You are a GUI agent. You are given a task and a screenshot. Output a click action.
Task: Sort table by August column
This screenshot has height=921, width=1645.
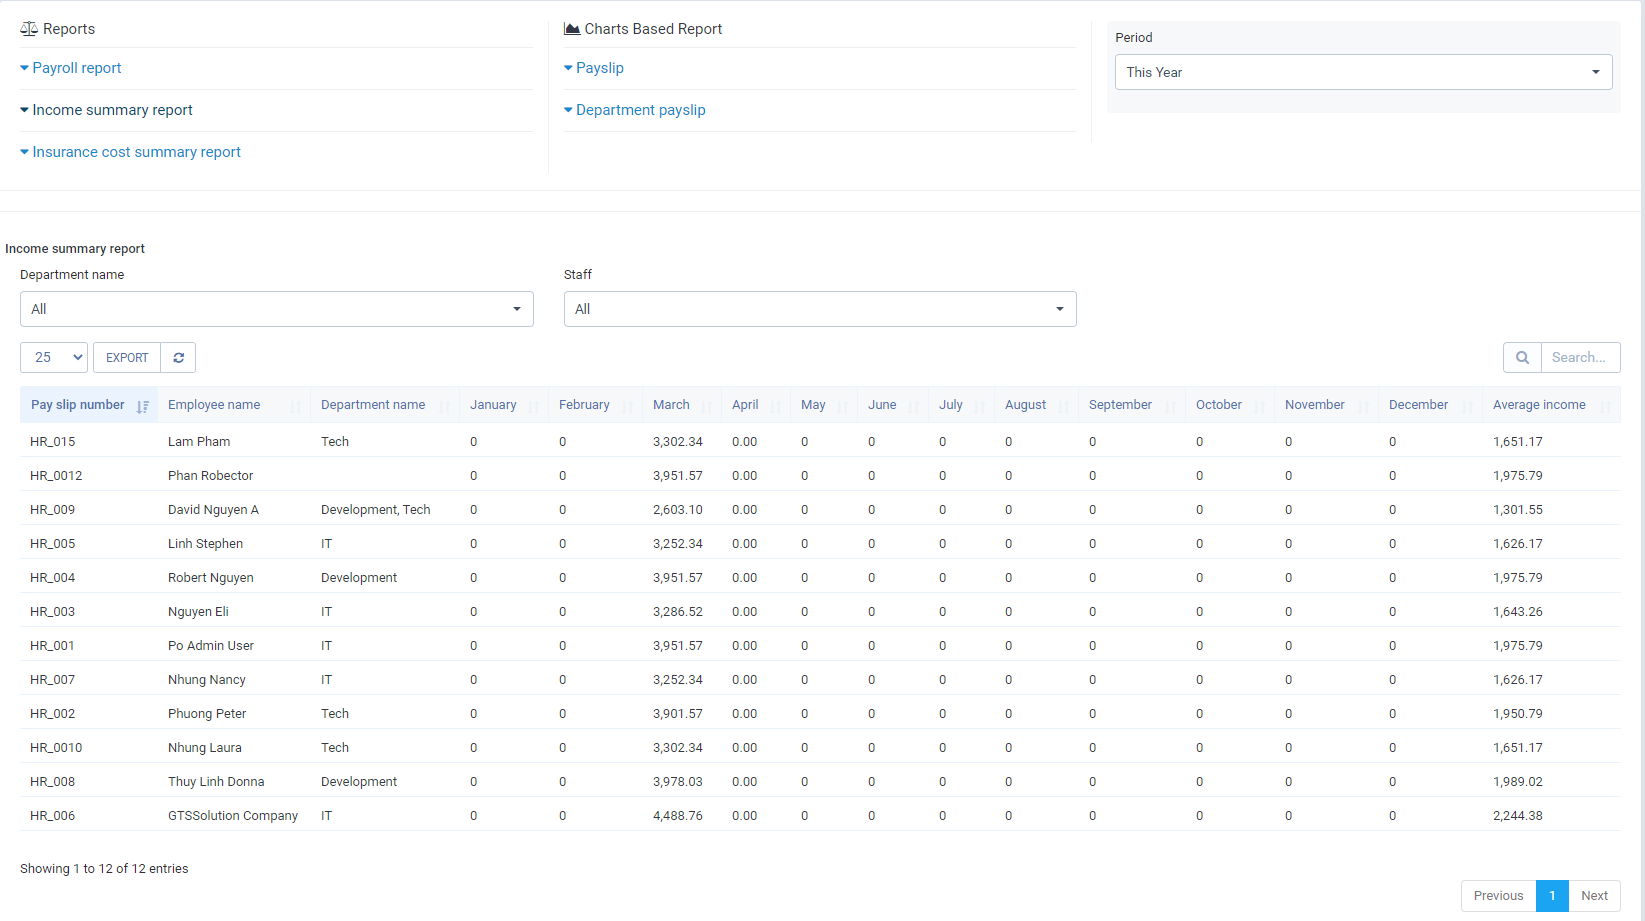pyautogui.click(x=1037, y=405)
